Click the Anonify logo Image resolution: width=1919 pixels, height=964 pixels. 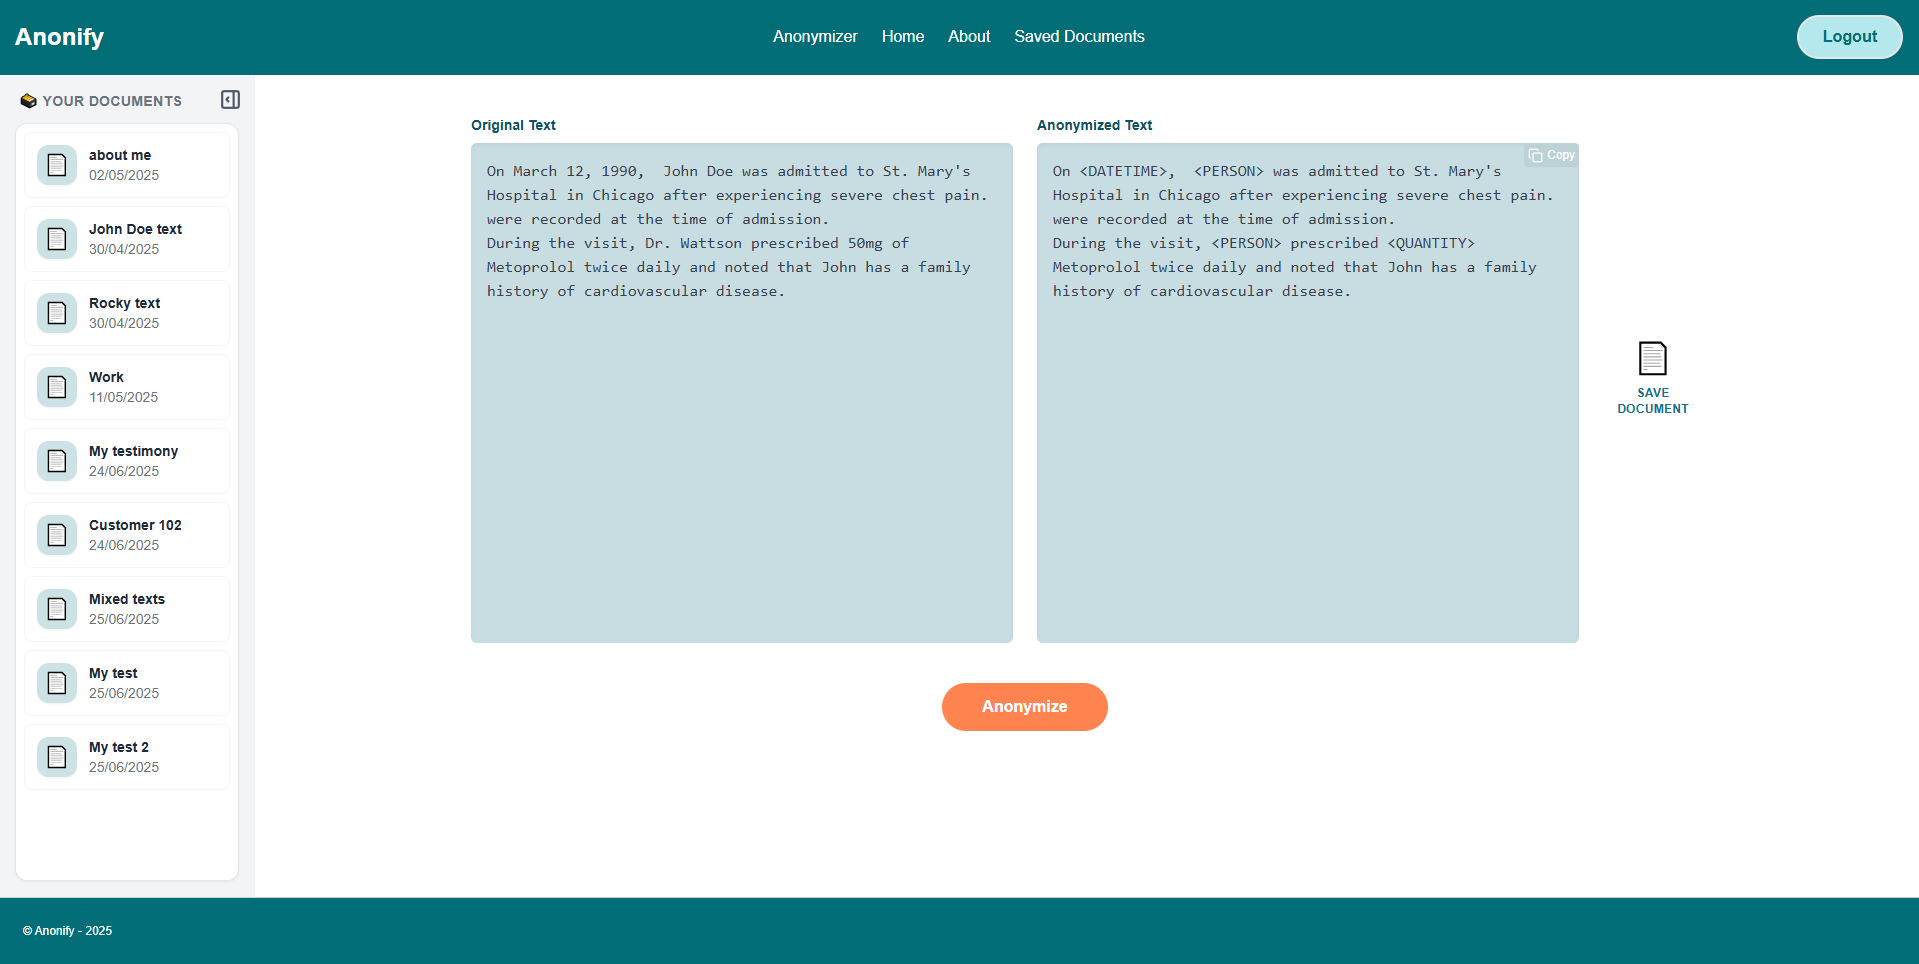point(59,37)
